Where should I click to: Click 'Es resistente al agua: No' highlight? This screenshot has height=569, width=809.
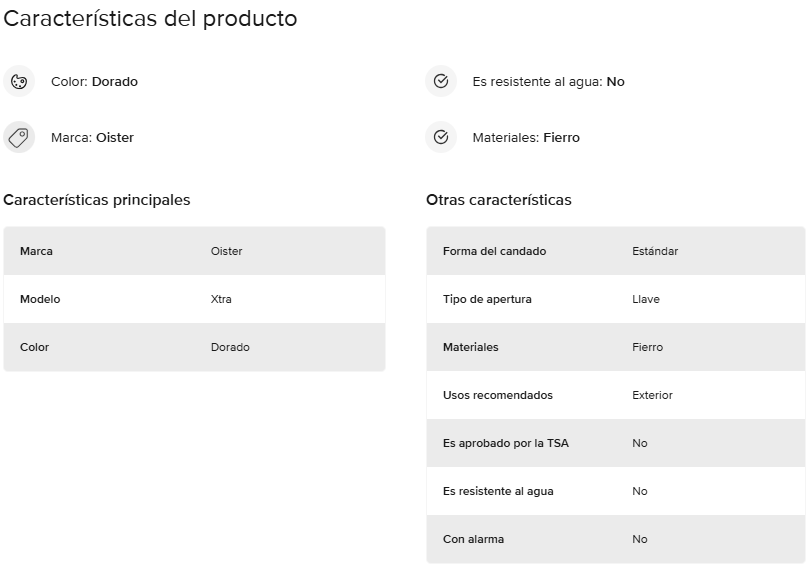coord(548,82)
